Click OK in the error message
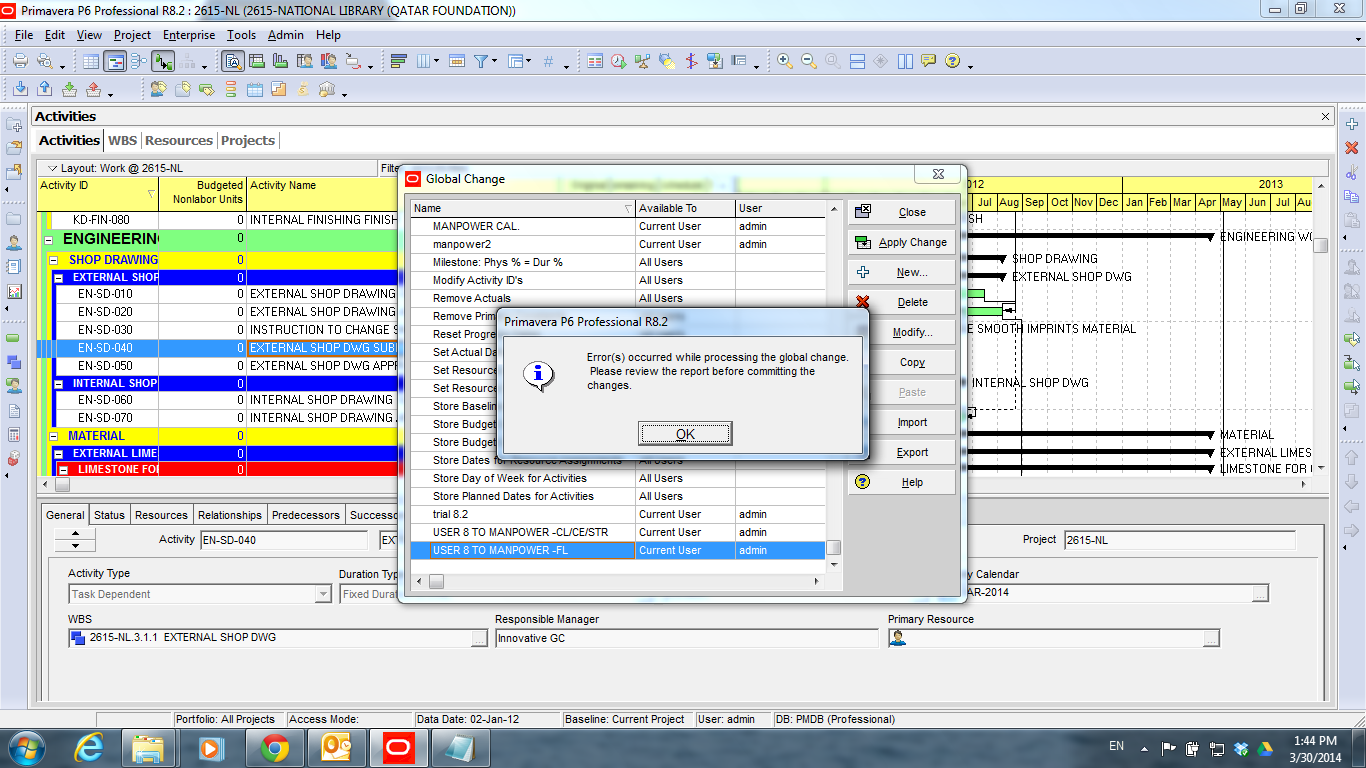Viewport: 1366px width, 768px height. (x=685, y=433)
